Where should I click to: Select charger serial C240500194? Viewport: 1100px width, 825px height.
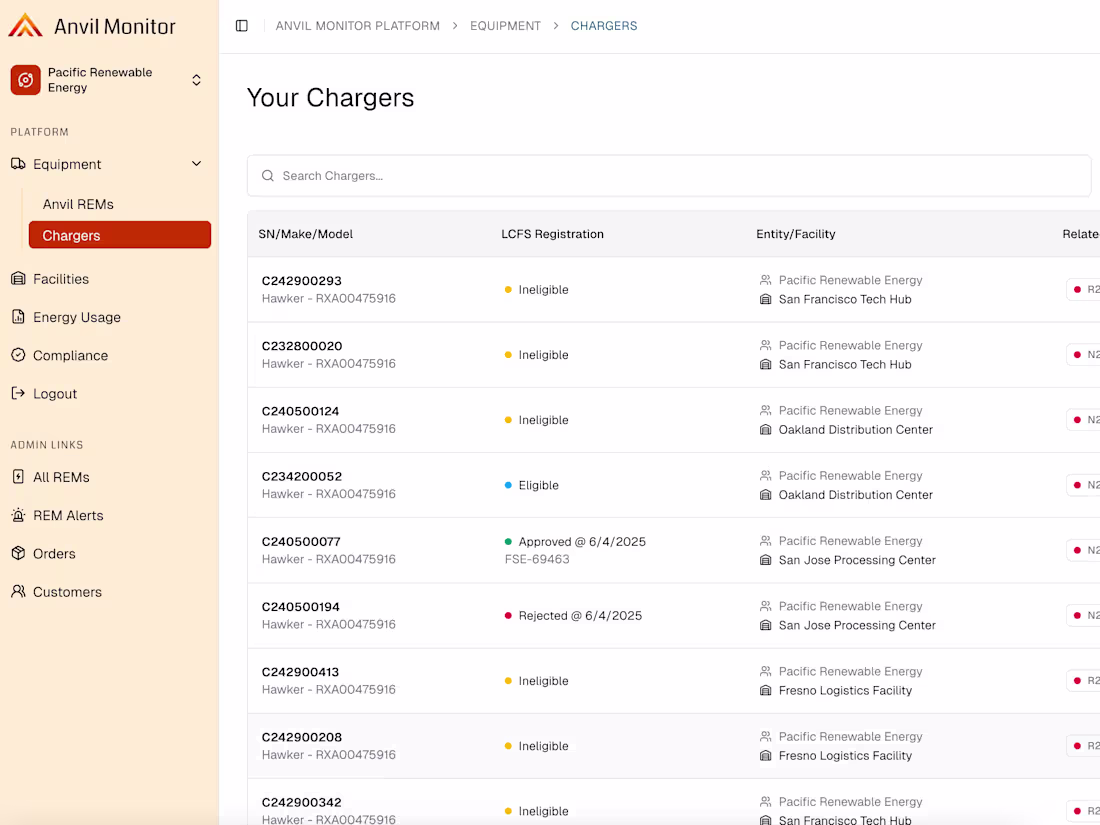[x=300, y=607]
